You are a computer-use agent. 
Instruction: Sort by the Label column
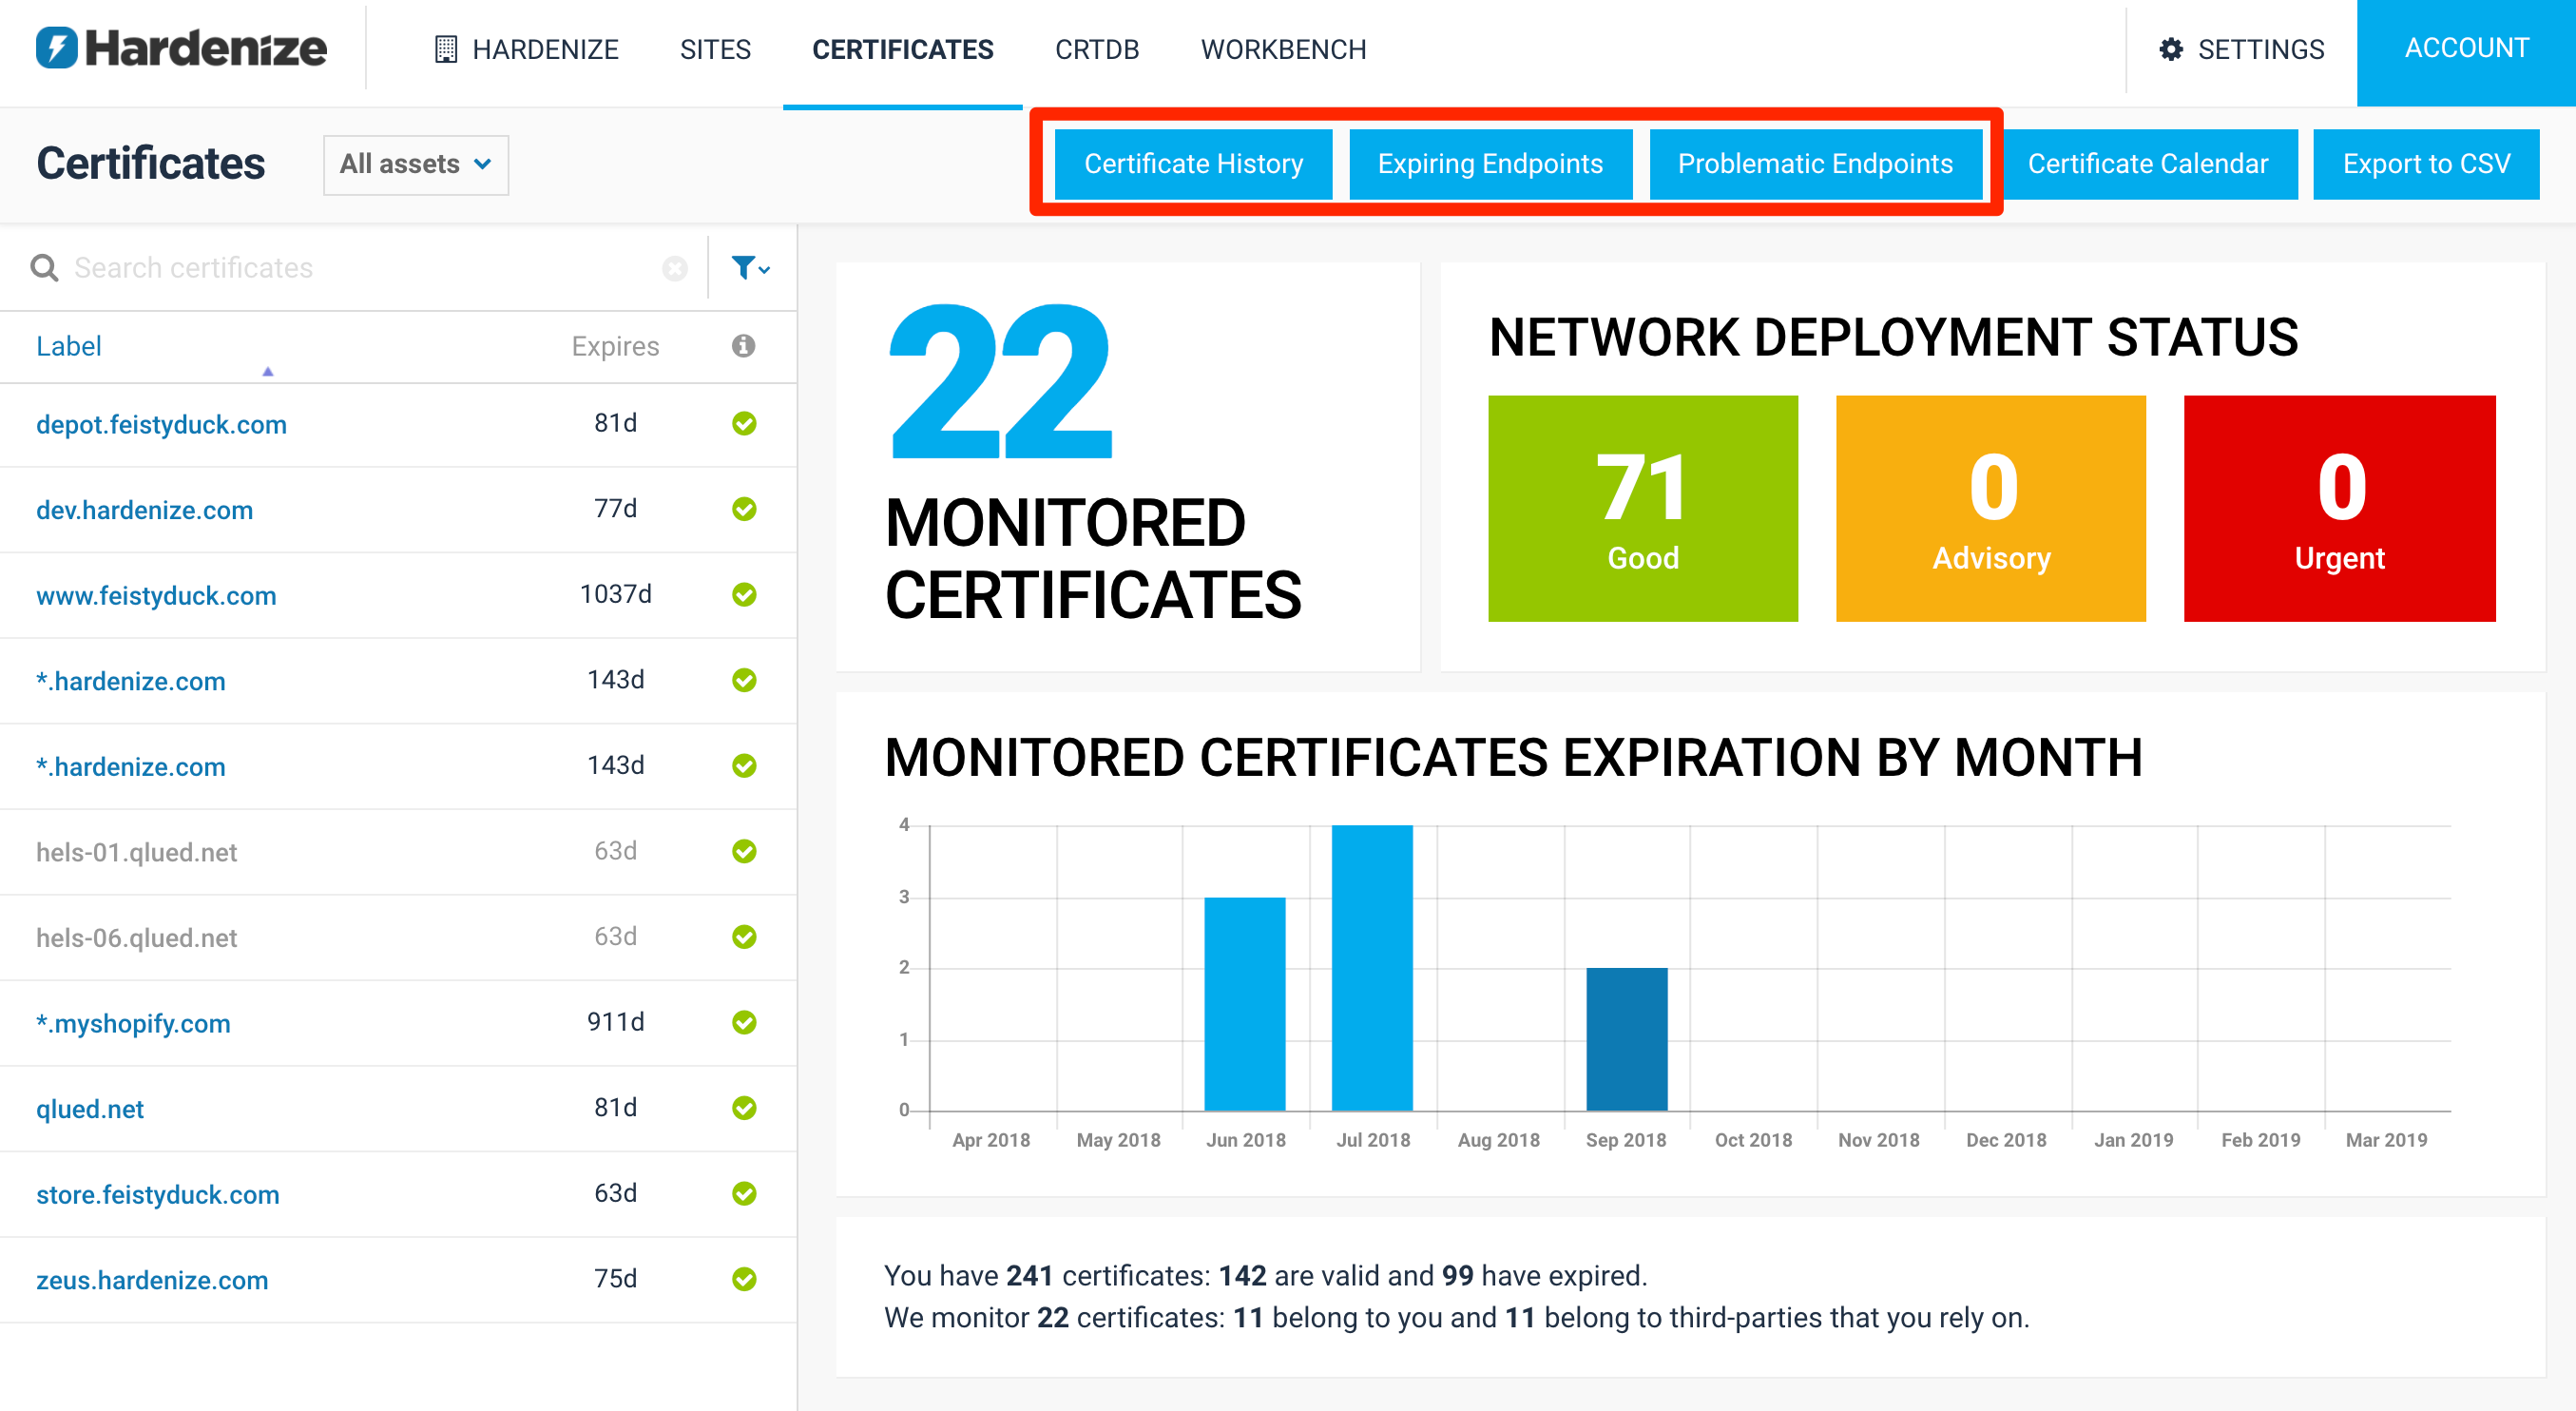coord(69,346)
